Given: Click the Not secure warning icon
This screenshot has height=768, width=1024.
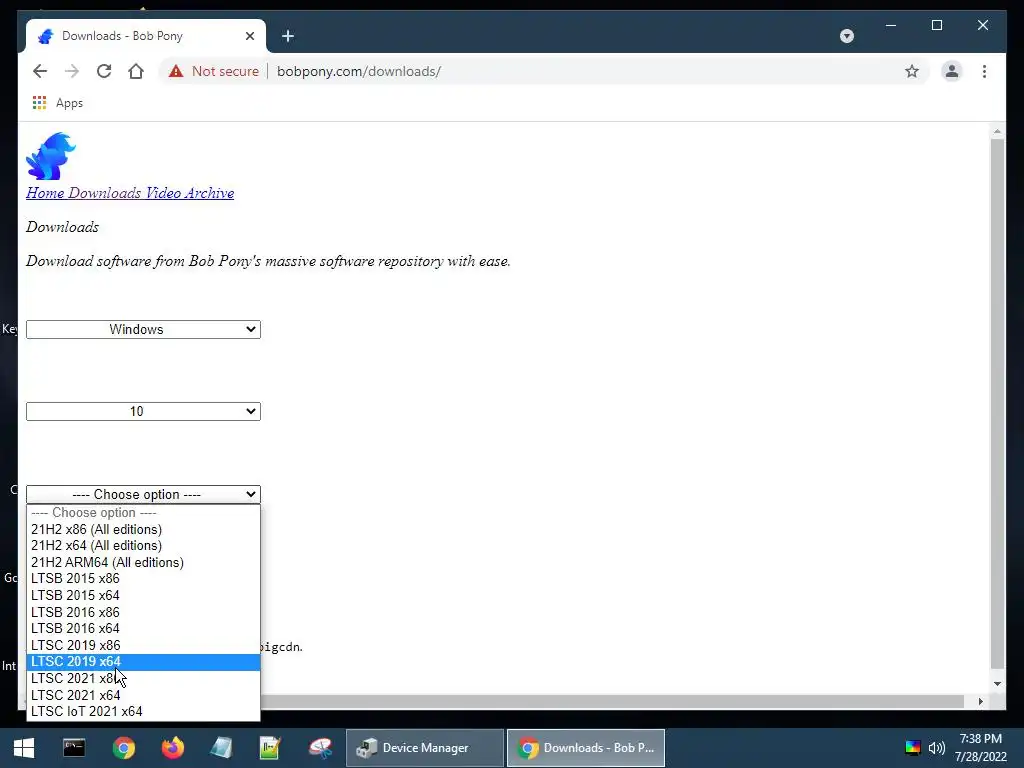Looking at the screenshot, I should (176, 71).
